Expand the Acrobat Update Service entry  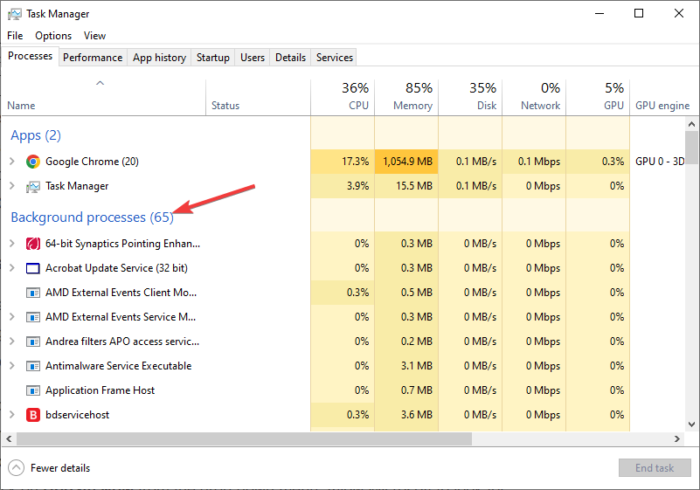12,268
